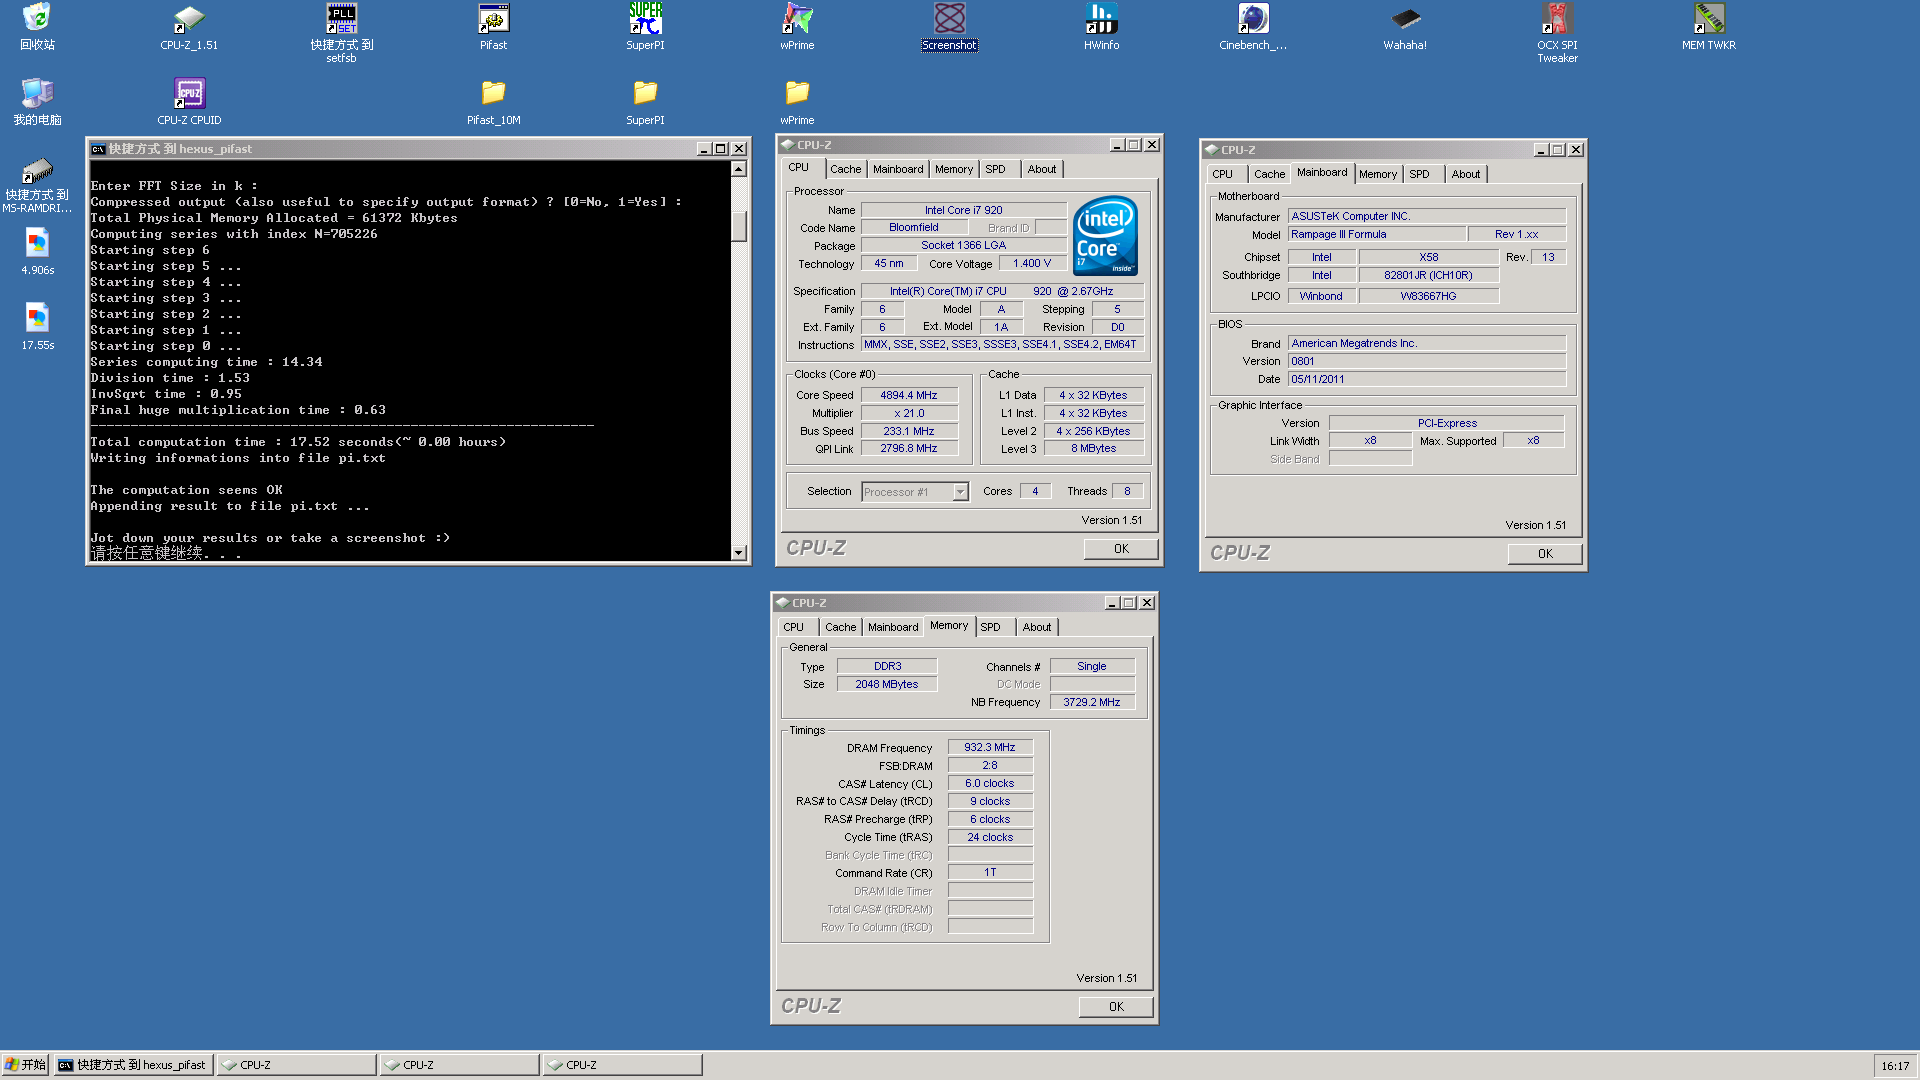Select the BIOS date 05/11/2011 field
1920x1080 pixels.
pyautogui.click(x=1426, y=379)
